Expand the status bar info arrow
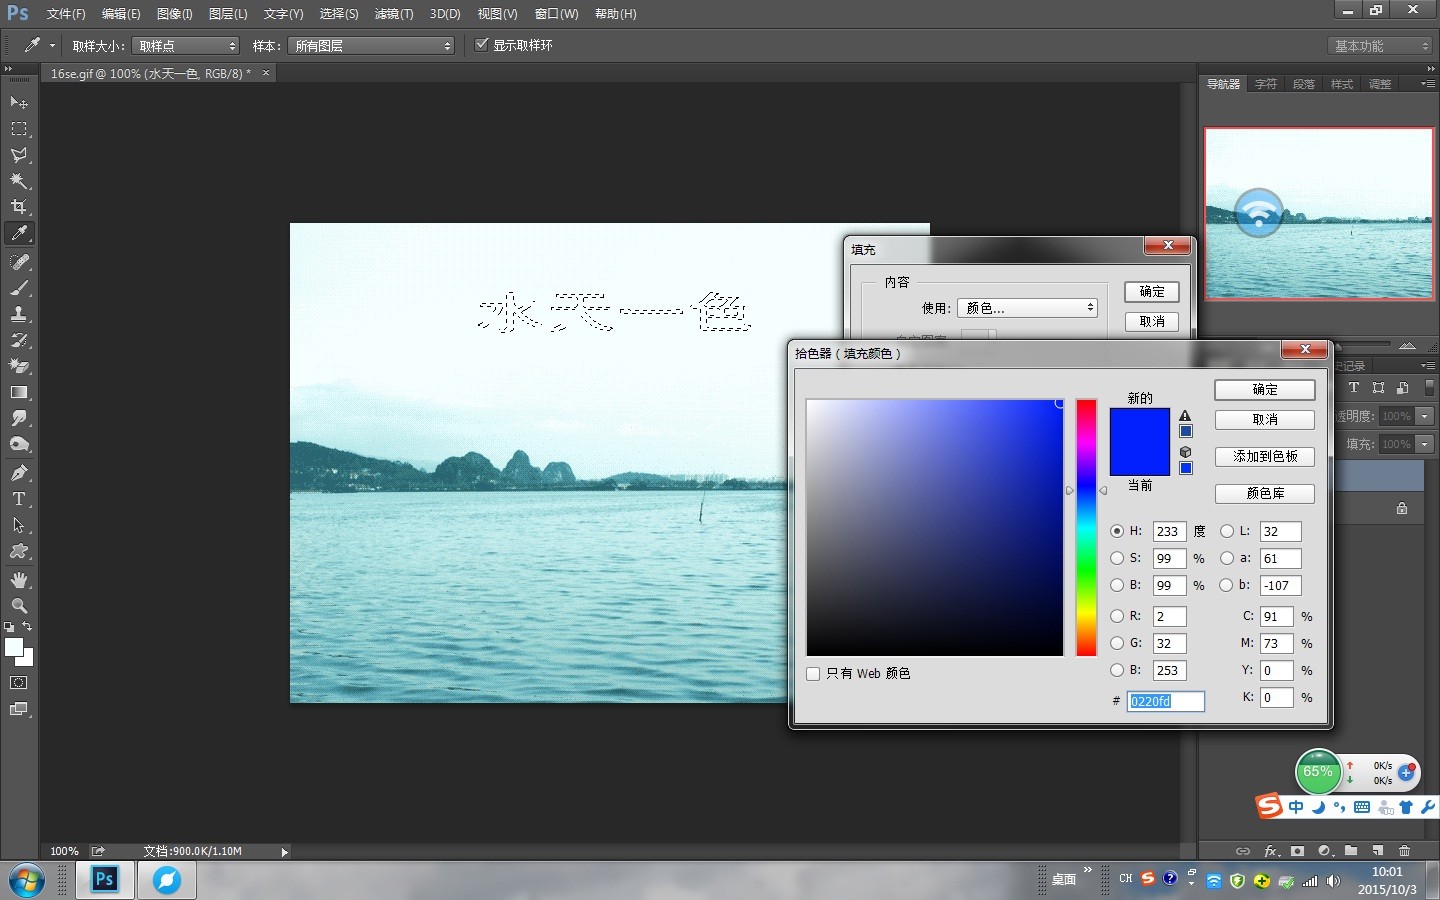Image resolution: width=1440 pixels, height=900 pixels. [284, 852]
